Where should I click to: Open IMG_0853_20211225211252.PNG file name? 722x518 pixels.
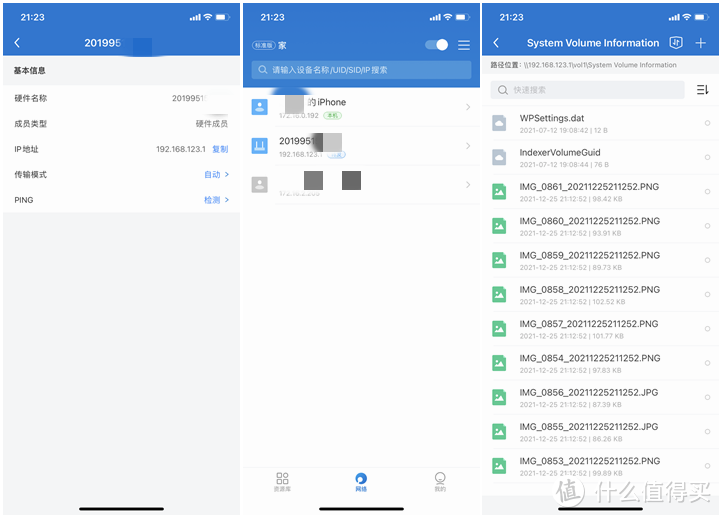tap(589, 461)
